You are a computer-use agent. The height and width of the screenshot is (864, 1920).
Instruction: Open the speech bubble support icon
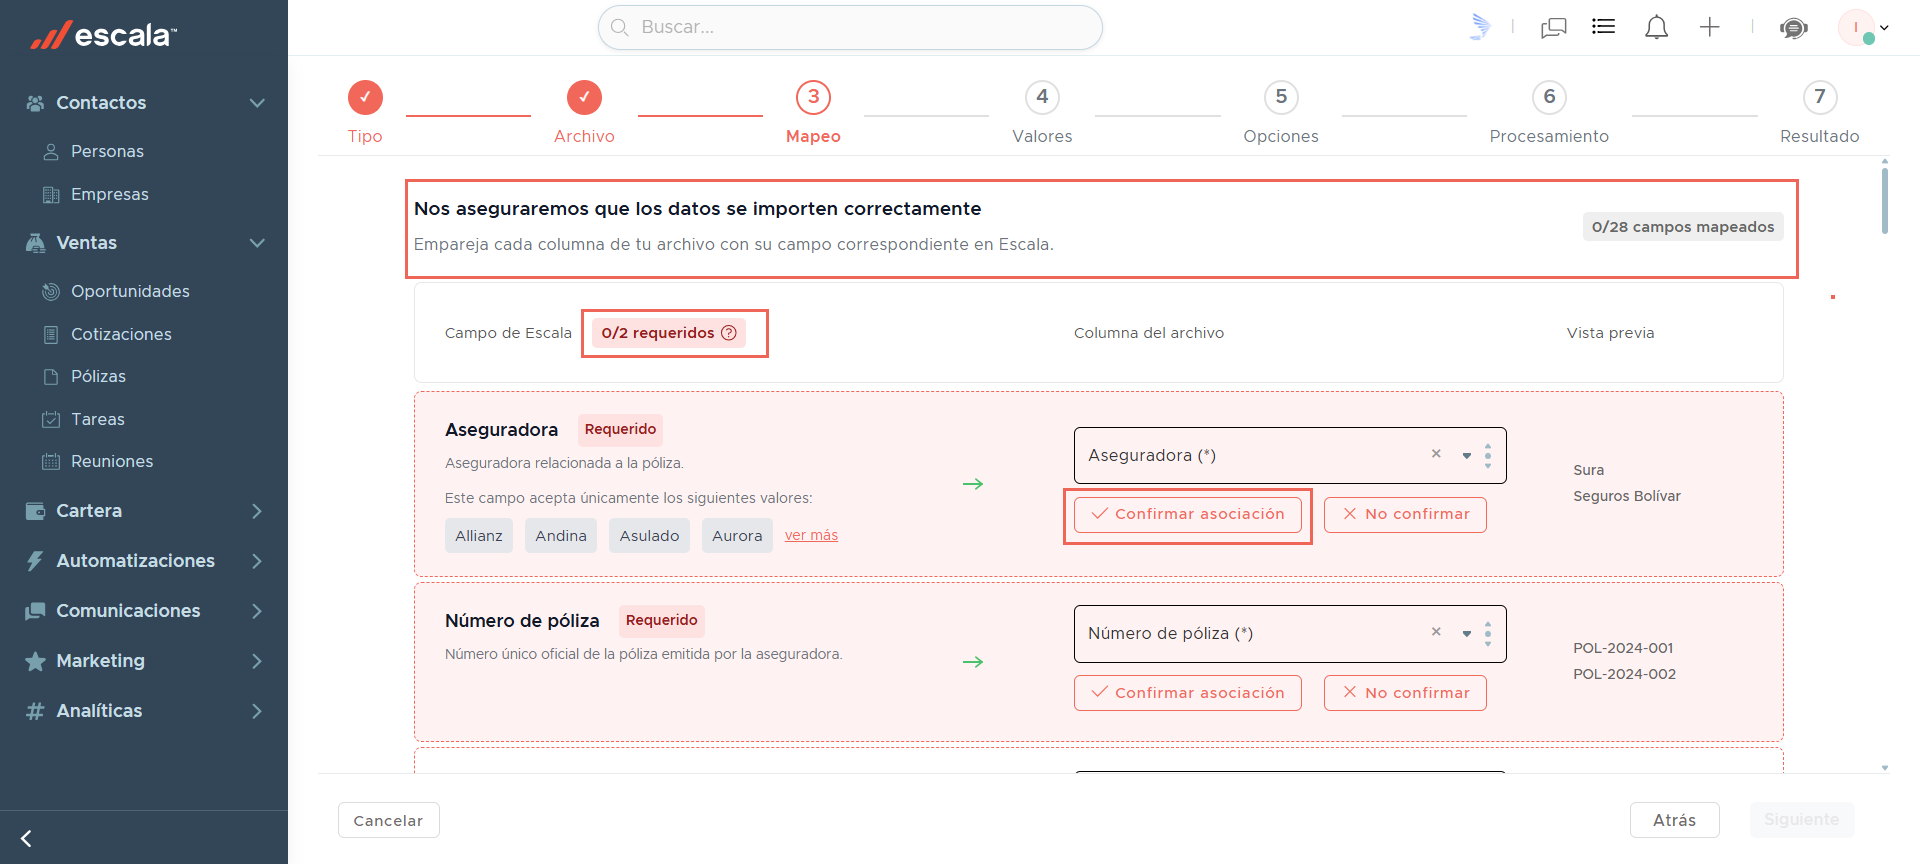pyautogui.click(x=1794, y=28)
